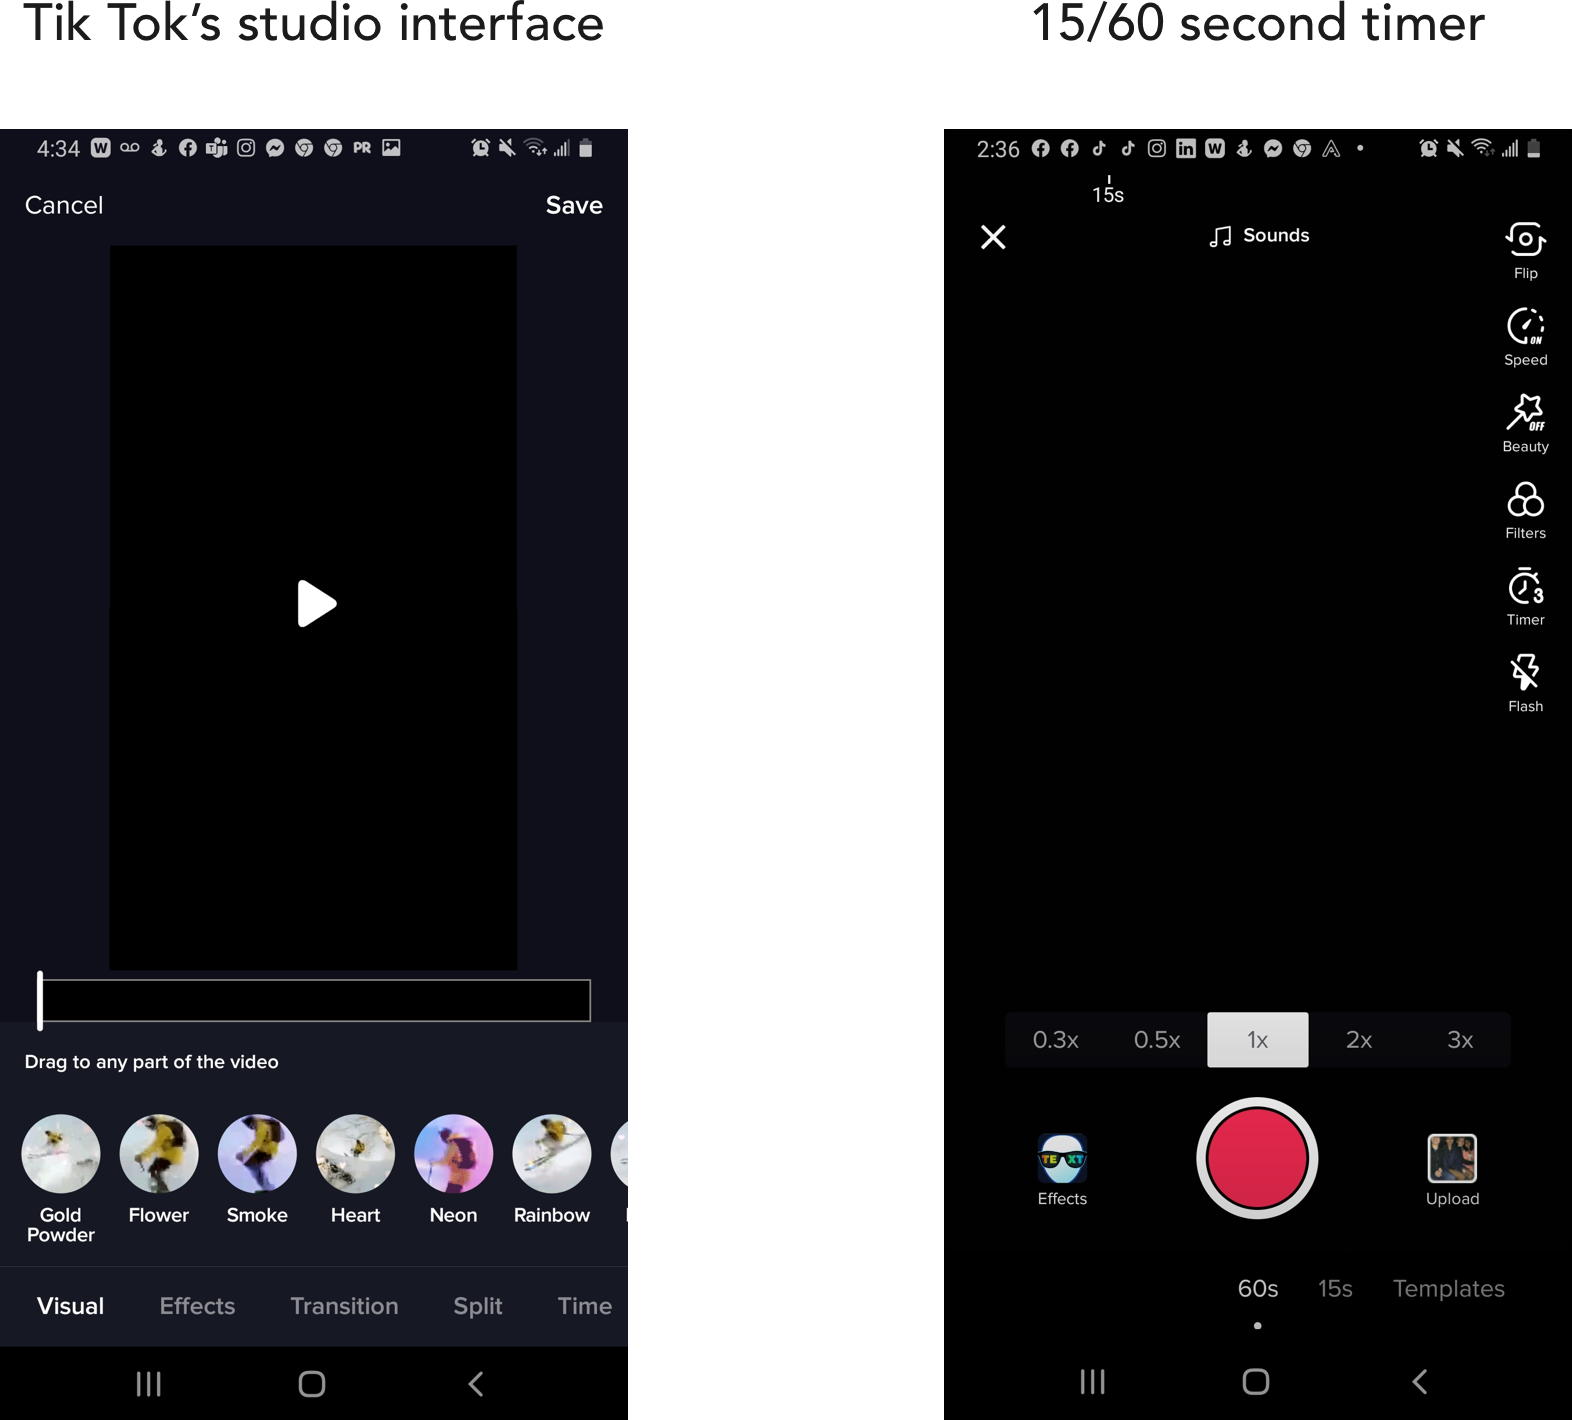Click Save in studio interface
The width and height of the screenshot is (1572, 1420).
[x=574, y=205]
